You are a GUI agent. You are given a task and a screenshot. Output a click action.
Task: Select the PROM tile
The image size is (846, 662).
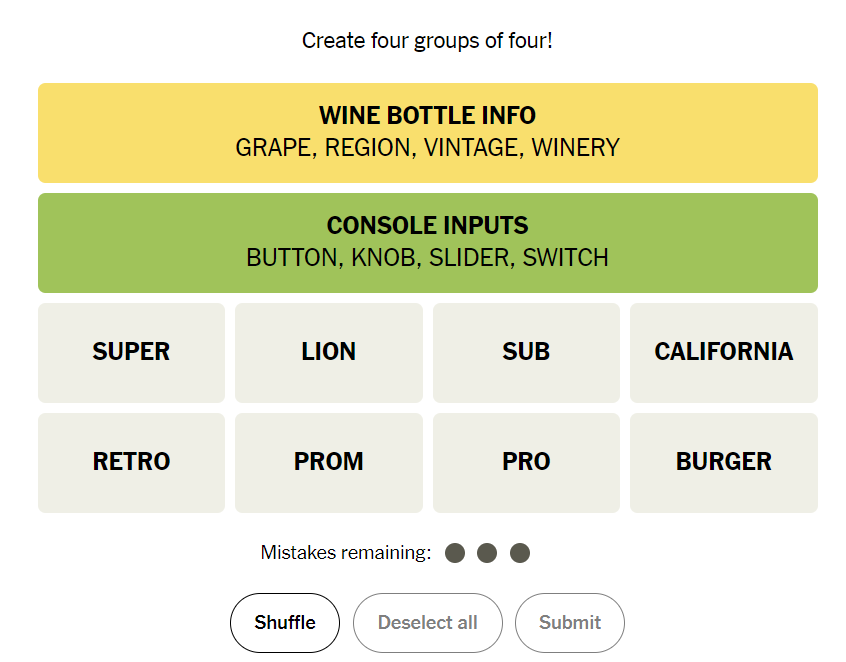tap(328, 462)
